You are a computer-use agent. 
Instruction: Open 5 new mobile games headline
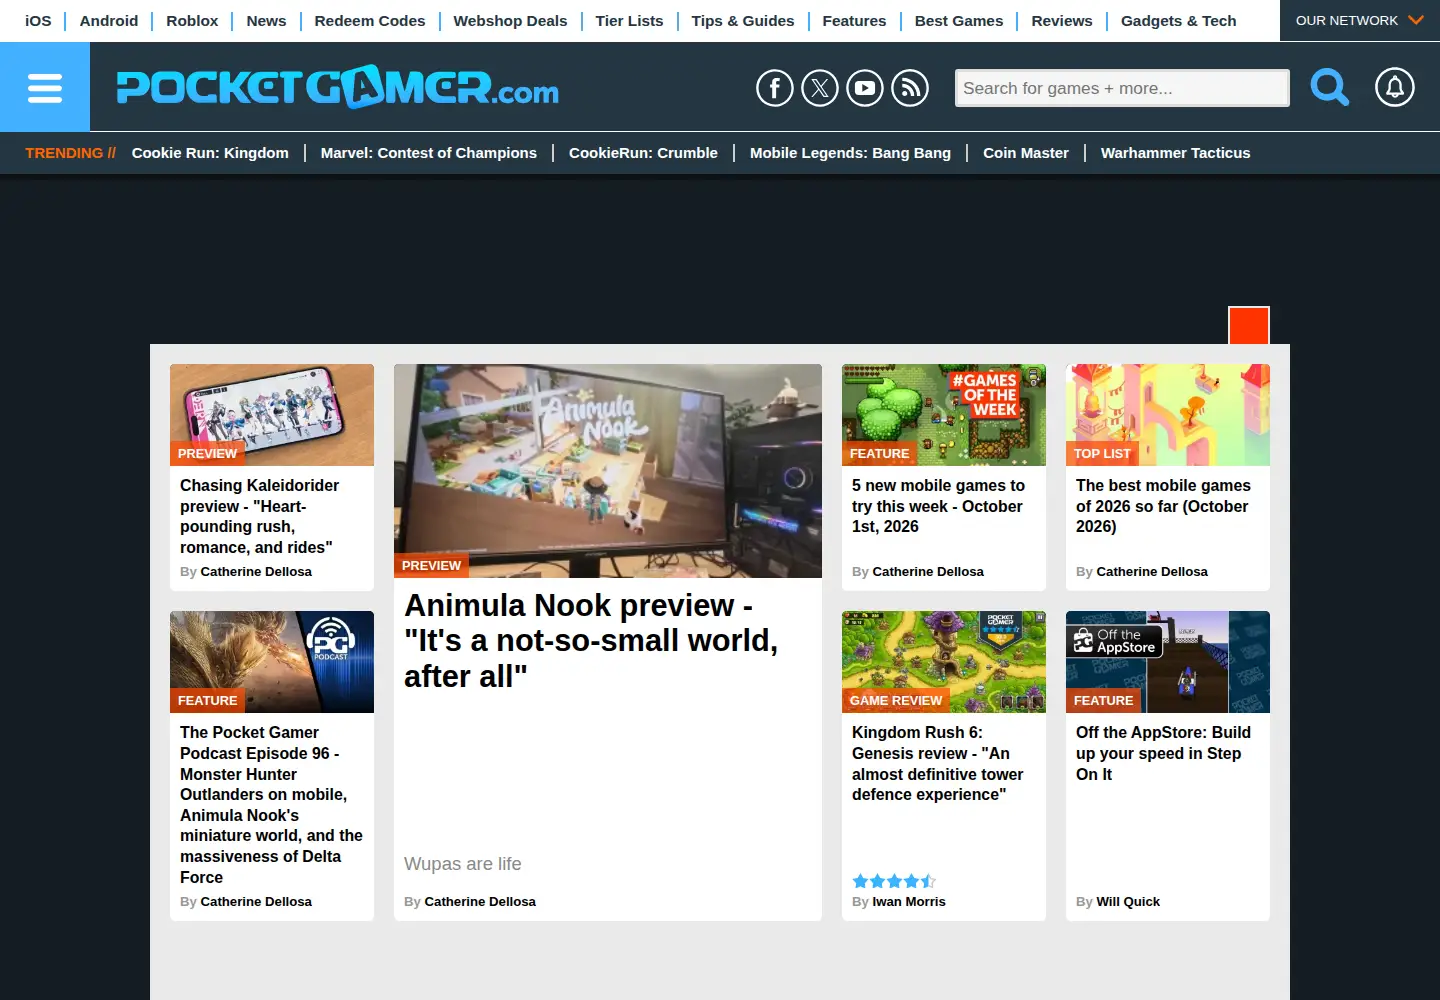click(938, 506)
